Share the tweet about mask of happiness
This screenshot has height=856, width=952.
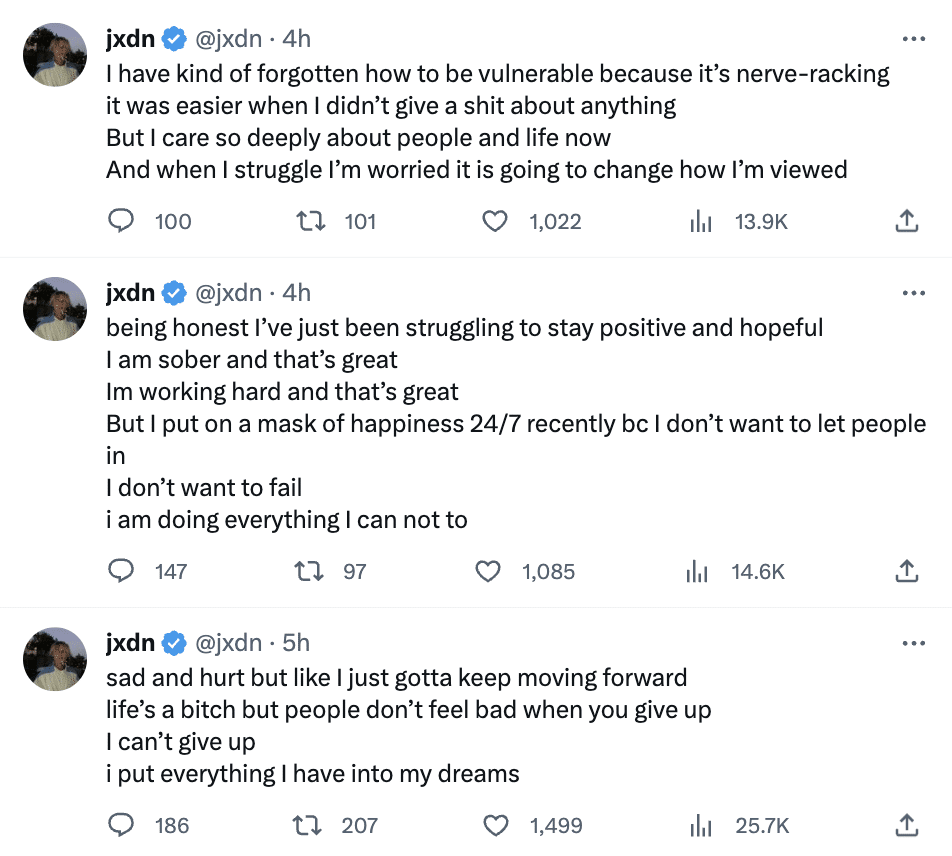pos(906,571)
